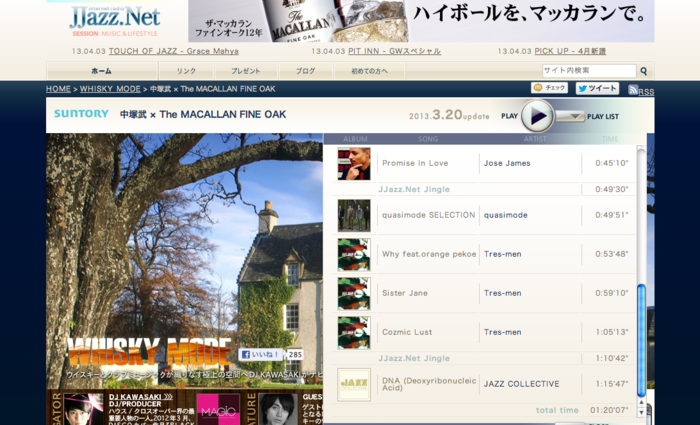
Task: Open the RSS feed icon
Action: coord(633,90)
